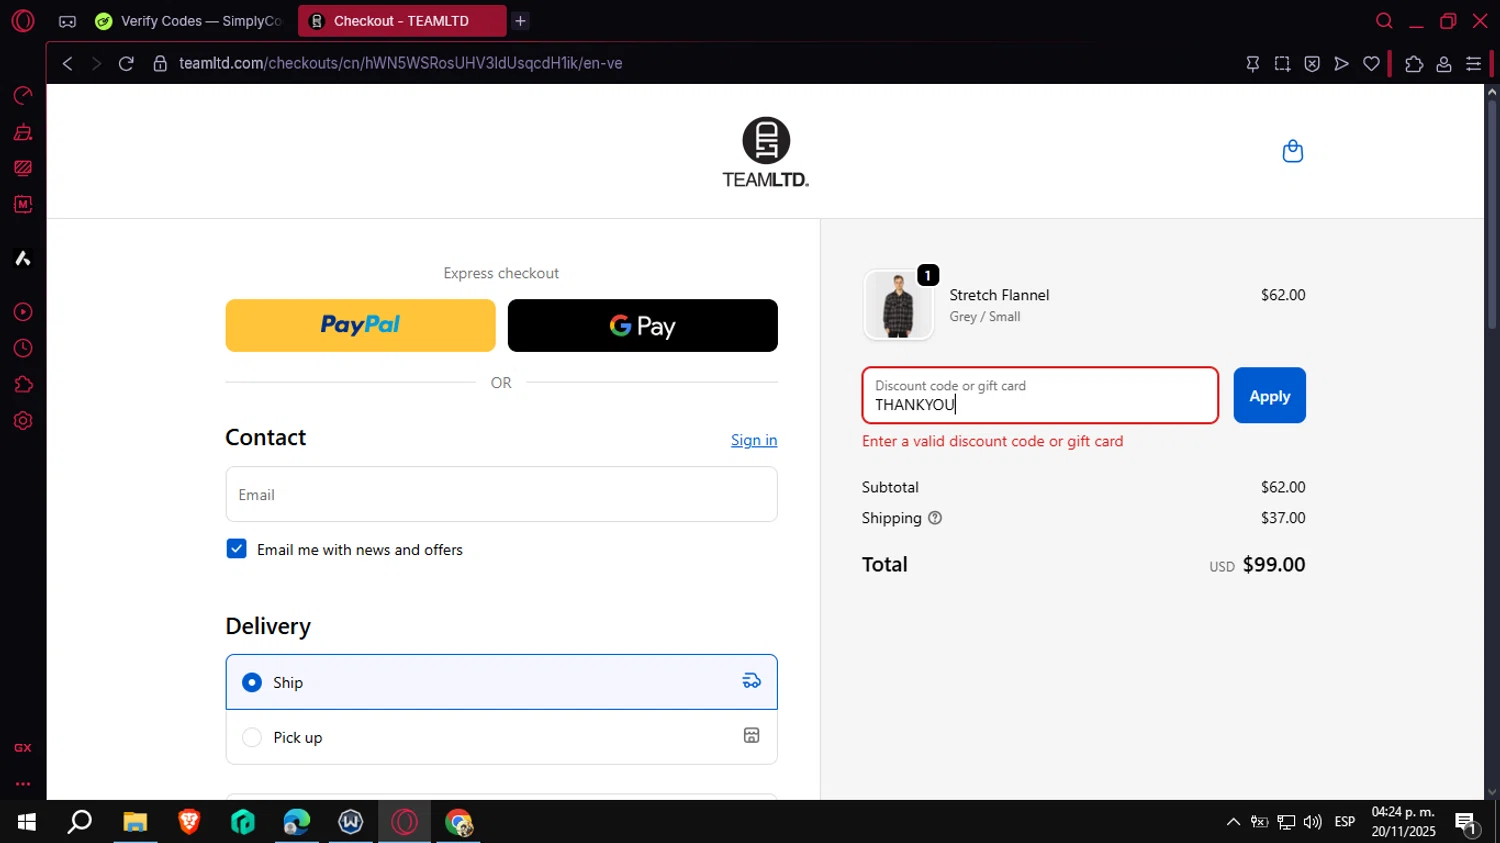Screen dimensions: 1500x843
Task: Click the Stretch Flannel product thumbnail
Action: pos(898,305)
